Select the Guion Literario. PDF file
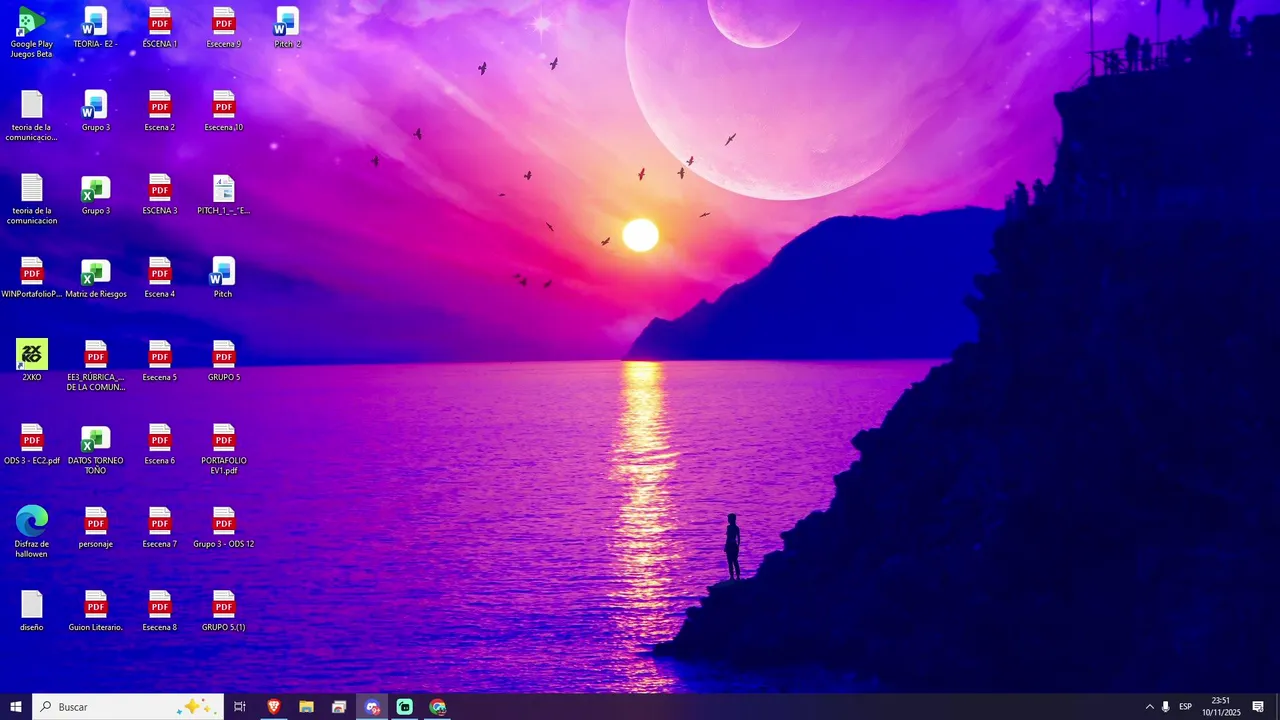Viewport: 1280px width, 720px height. tap(96, 611)
